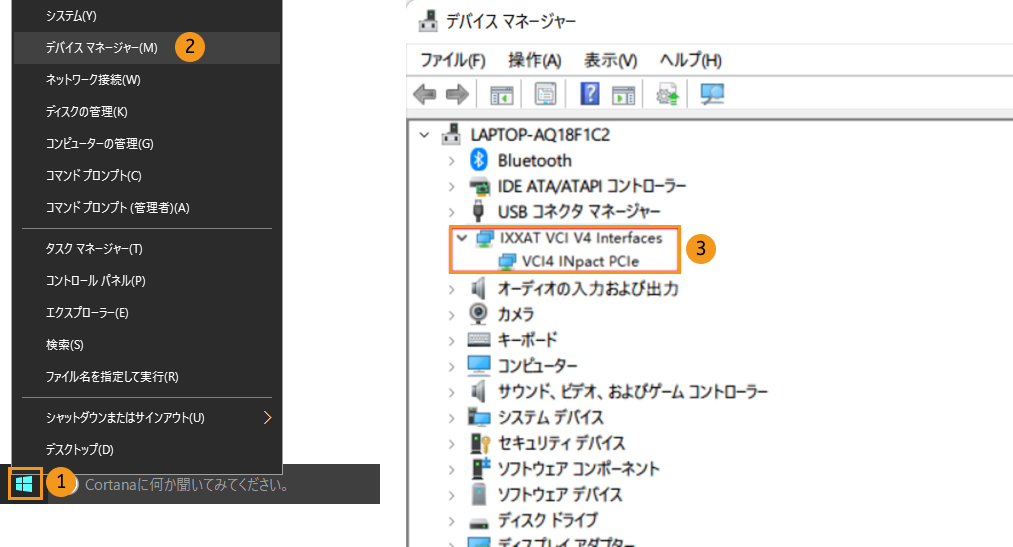Select 検索(S) menu entry
This screenshot has height=547, width=1013.
tap(147, 344)
